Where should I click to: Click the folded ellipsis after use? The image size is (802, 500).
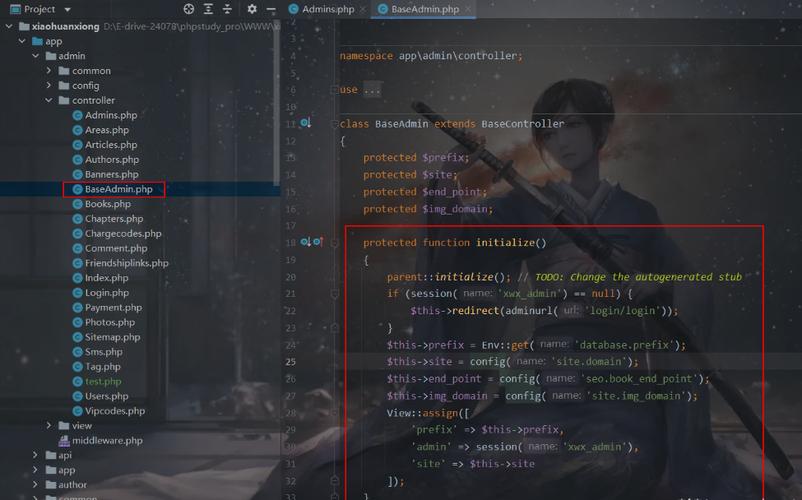click(x=372, y=90)
